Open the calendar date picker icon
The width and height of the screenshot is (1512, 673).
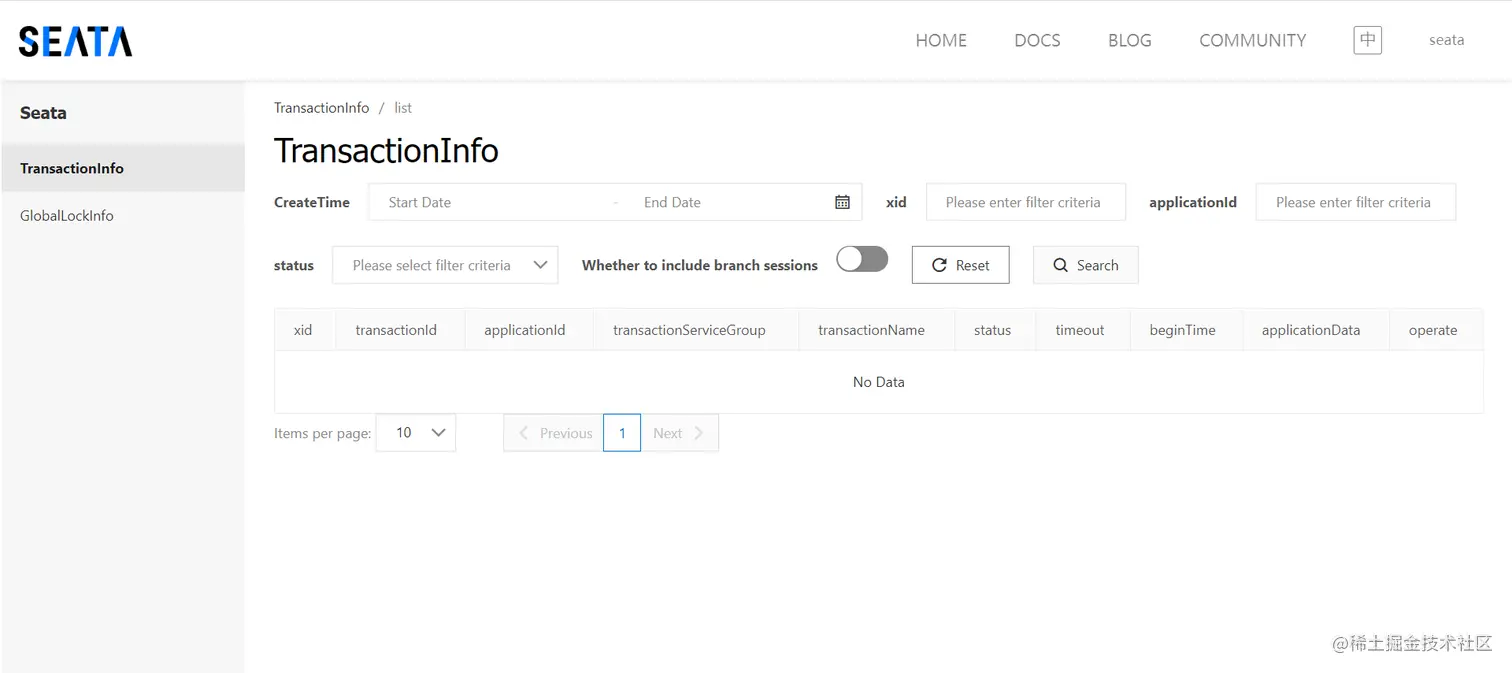point(842,202)
